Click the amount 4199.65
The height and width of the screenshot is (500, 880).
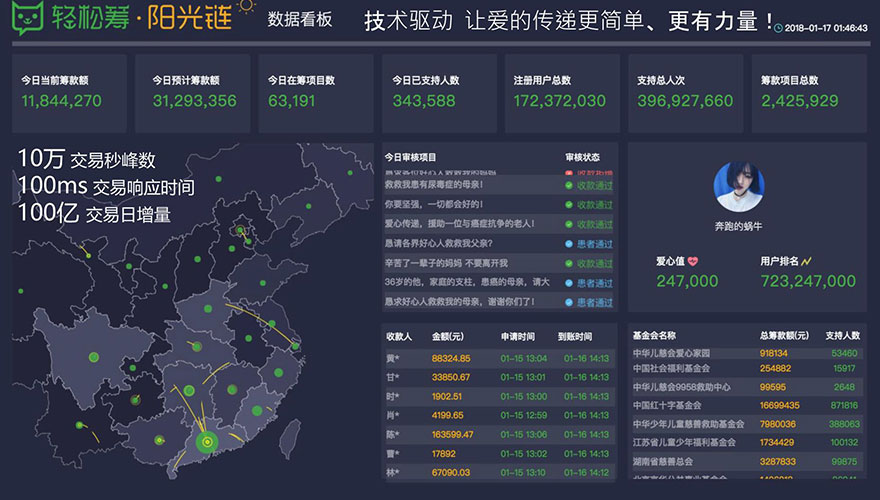tap(447, 415)
